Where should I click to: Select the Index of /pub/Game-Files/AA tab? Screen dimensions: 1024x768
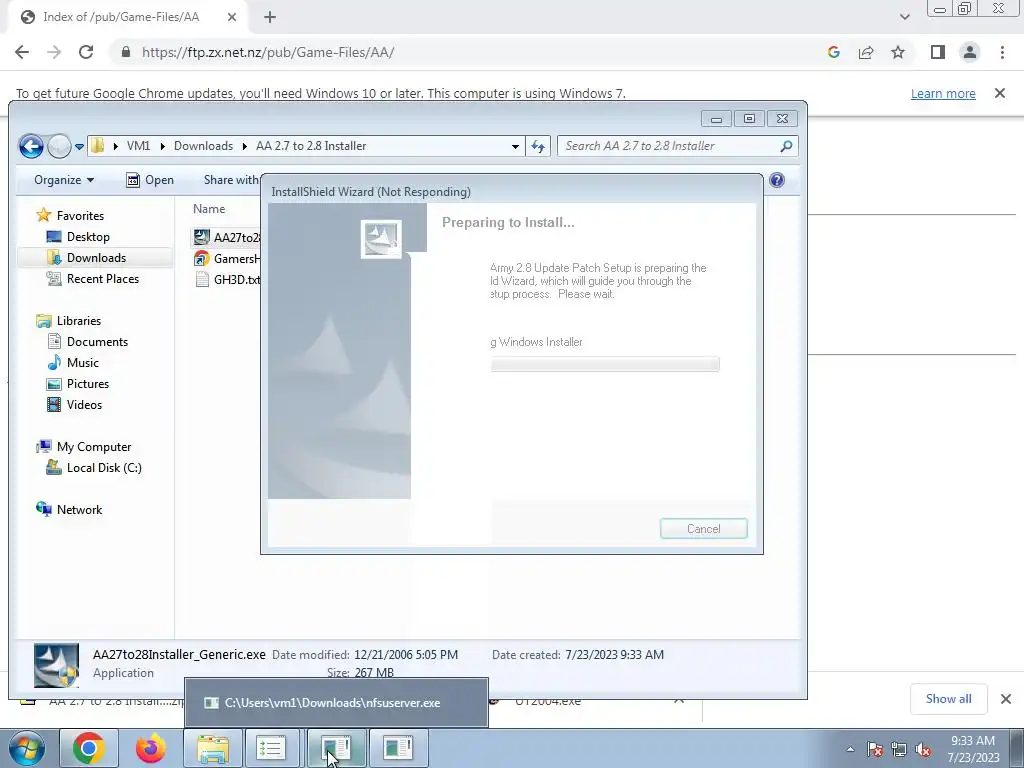[x=121, y=17]
